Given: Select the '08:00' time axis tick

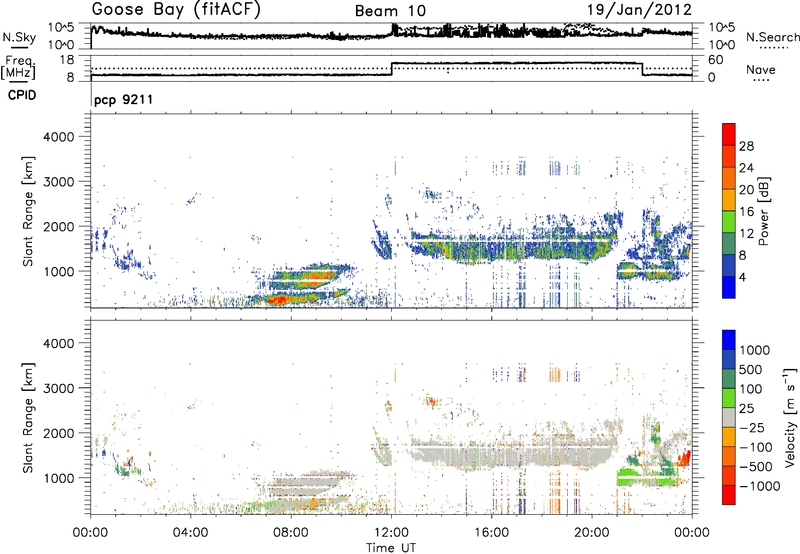Looking at the screenshot, I should 290,533.
